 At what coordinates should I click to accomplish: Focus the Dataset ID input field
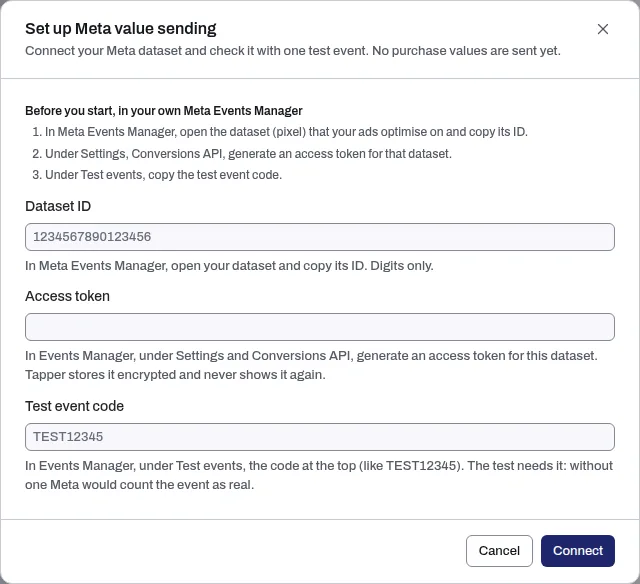(320, 237)
